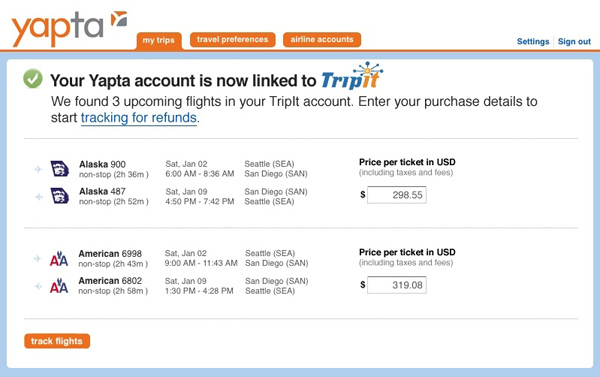Click the Sign out link
The image size is (600, 377).
pos(574,41)
